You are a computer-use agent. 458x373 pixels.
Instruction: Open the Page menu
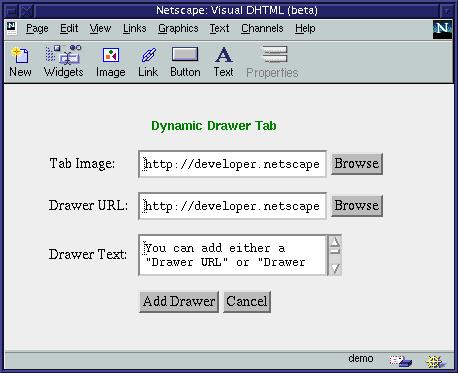(37, 29)
